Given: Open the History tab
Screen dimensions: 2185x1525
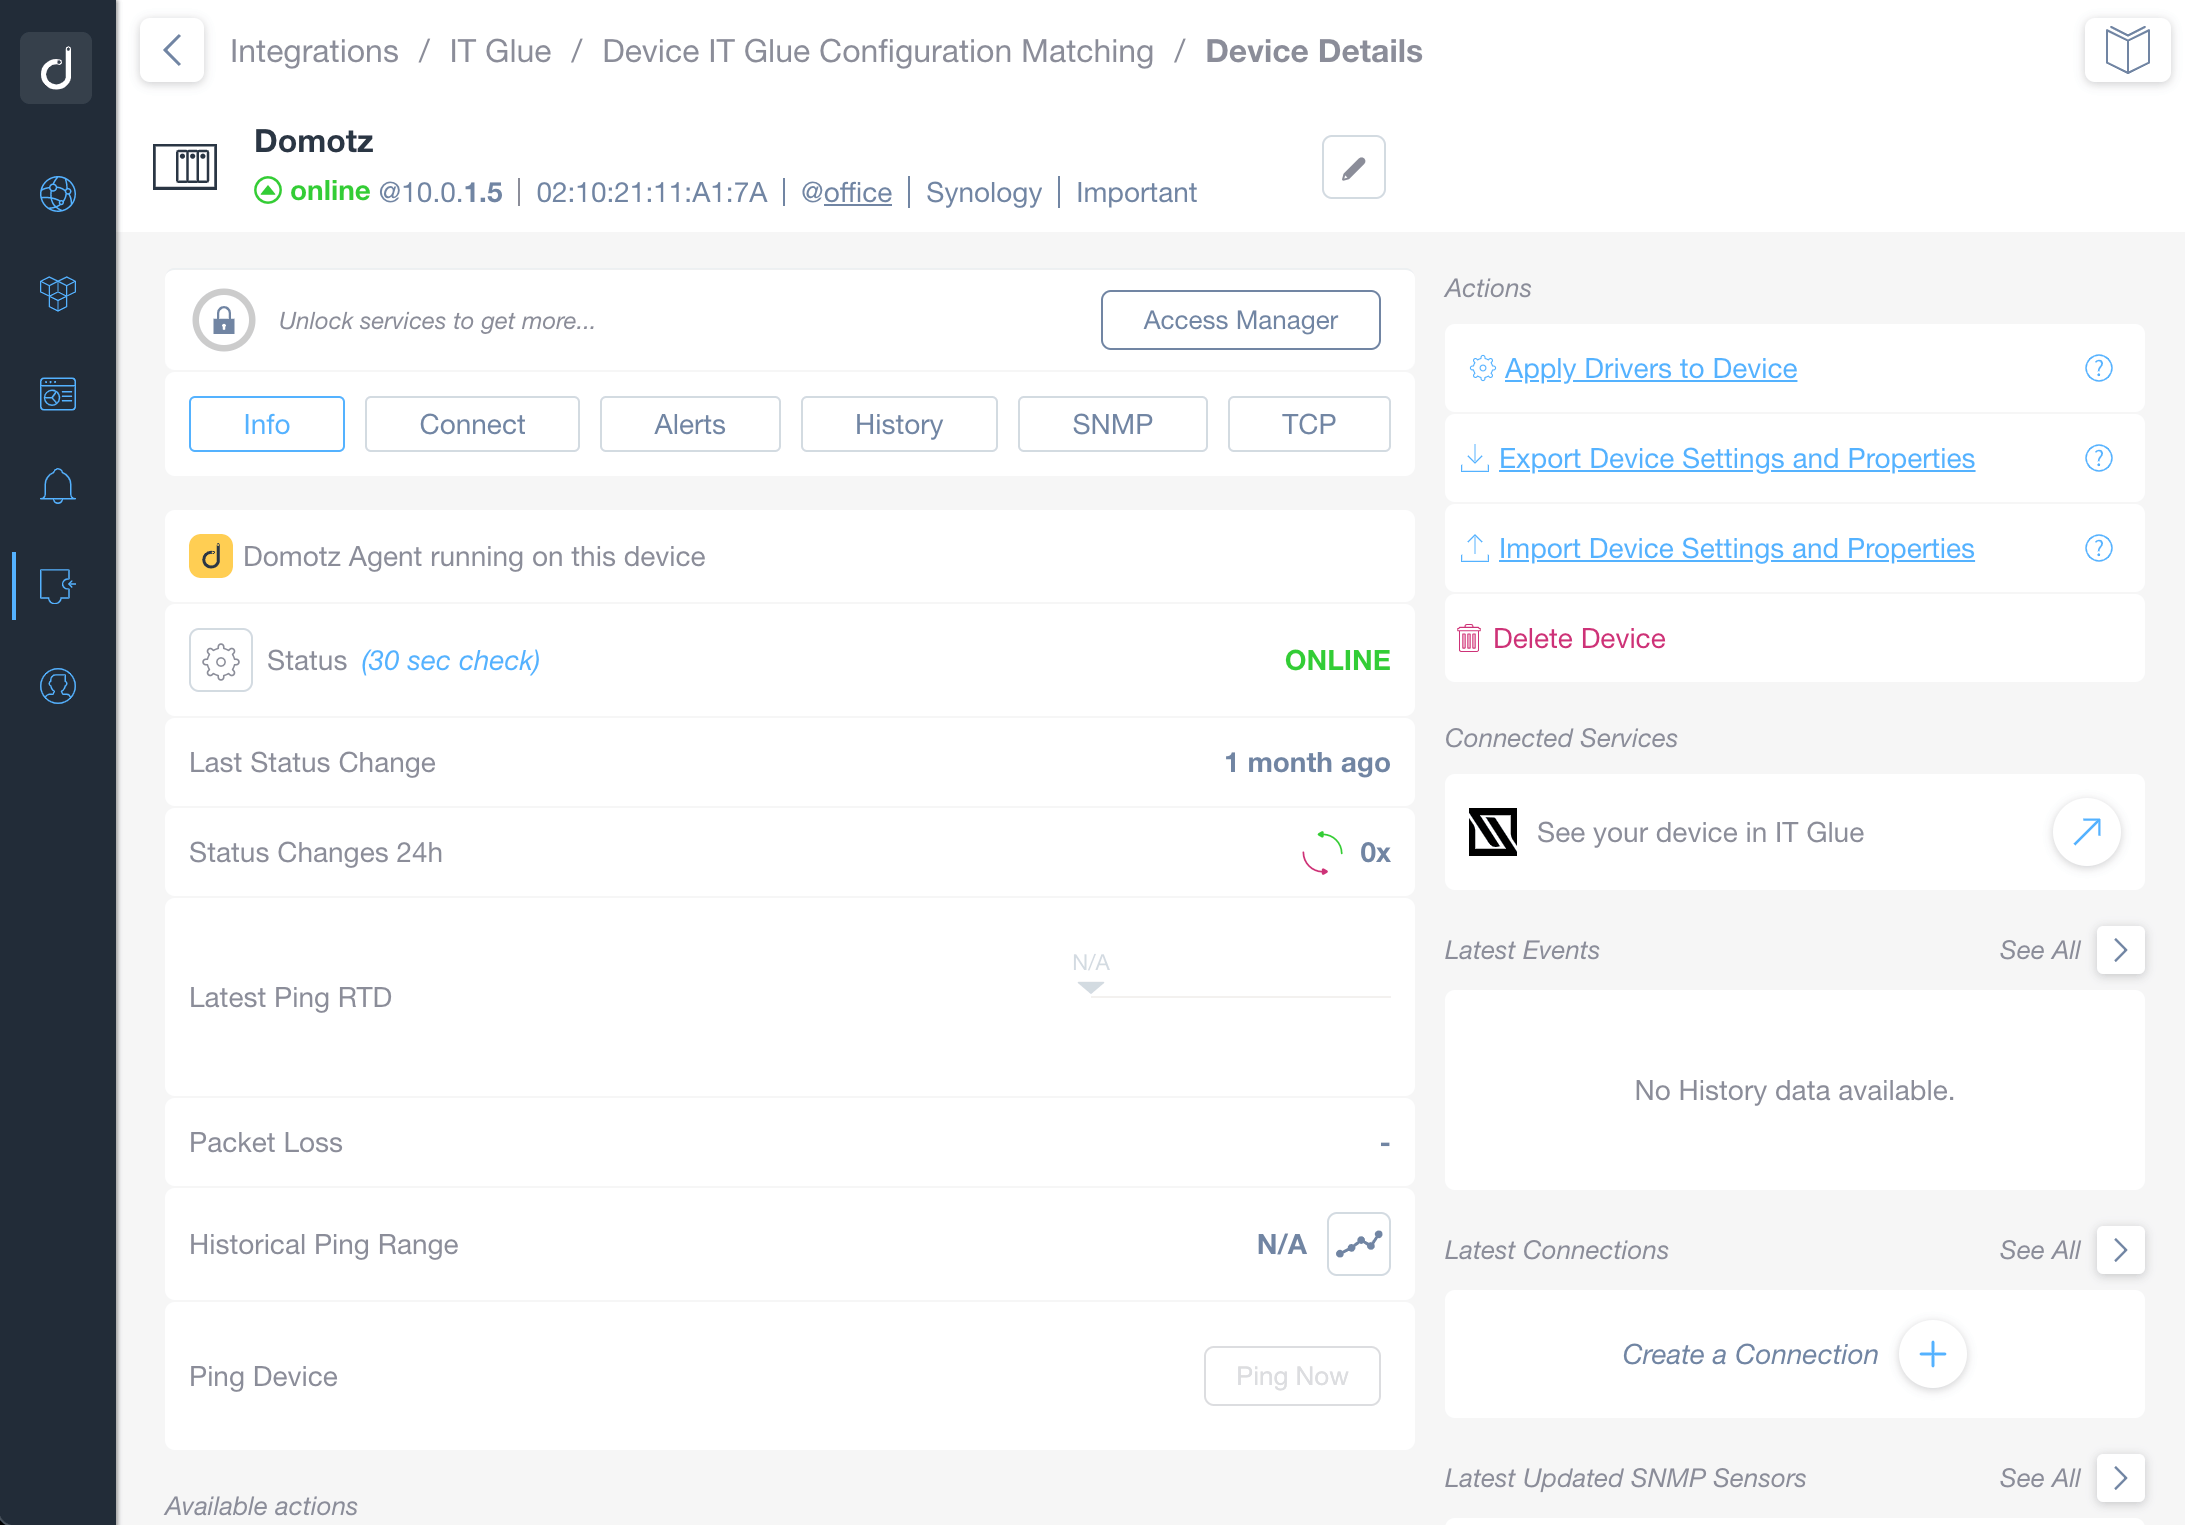Looking at the screenshot, I should pos(898,424).
